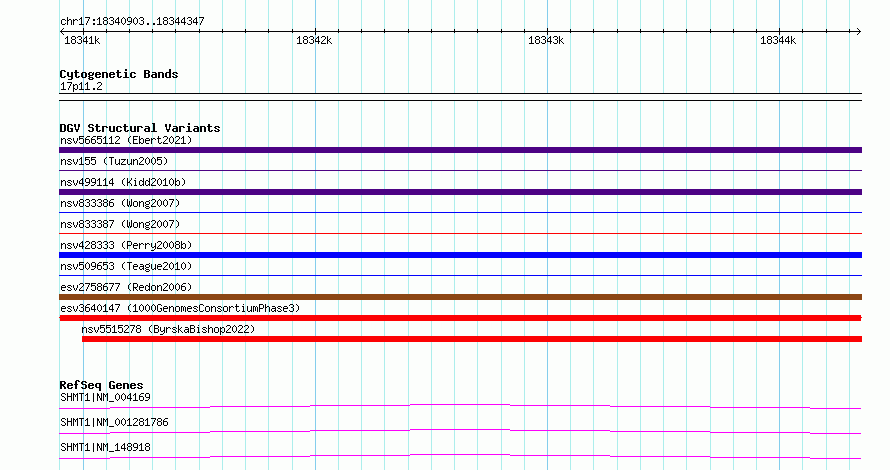Open the RefSeq Genes track heading
The height and width of the screenshot is (470, 890).
[x=101, y=385]
